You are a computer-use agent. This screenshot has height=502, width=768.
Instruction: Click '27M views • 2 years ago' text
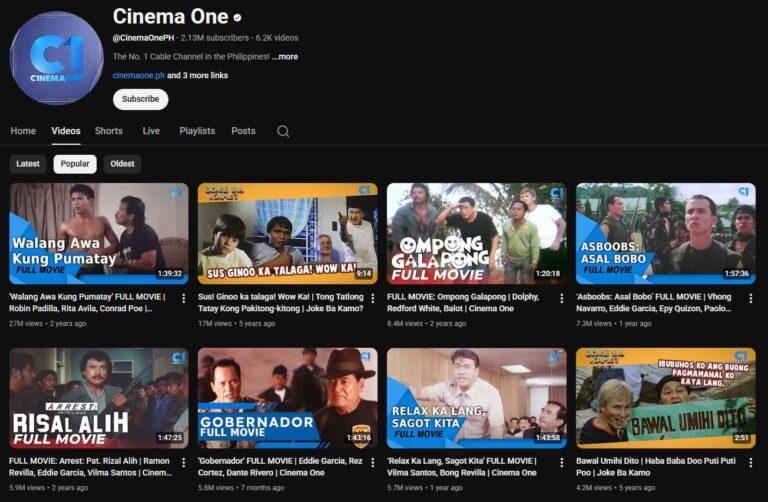pos(48,324)
